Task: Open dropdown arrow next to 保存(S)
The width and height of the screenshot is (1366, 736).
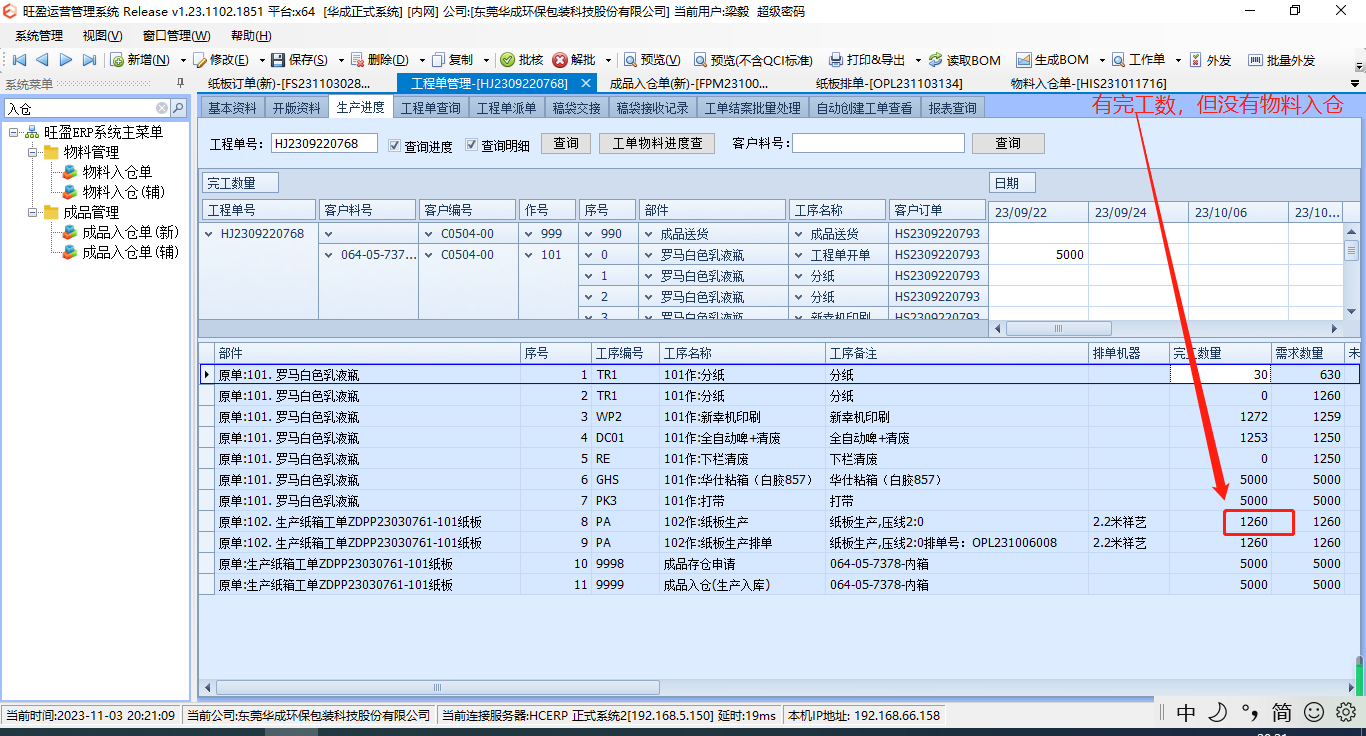Action: coord(340,60)
